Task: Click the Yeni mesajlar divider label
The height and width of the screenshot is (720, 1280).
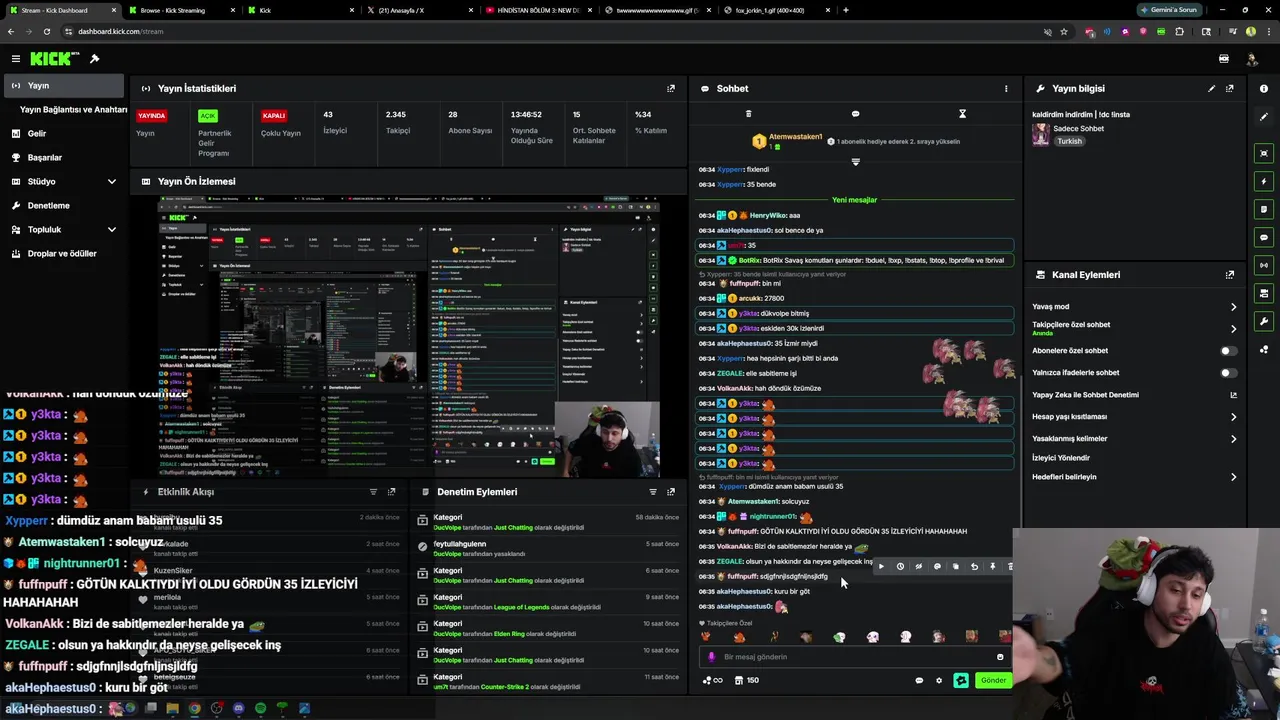Action: tap(855, 200)
